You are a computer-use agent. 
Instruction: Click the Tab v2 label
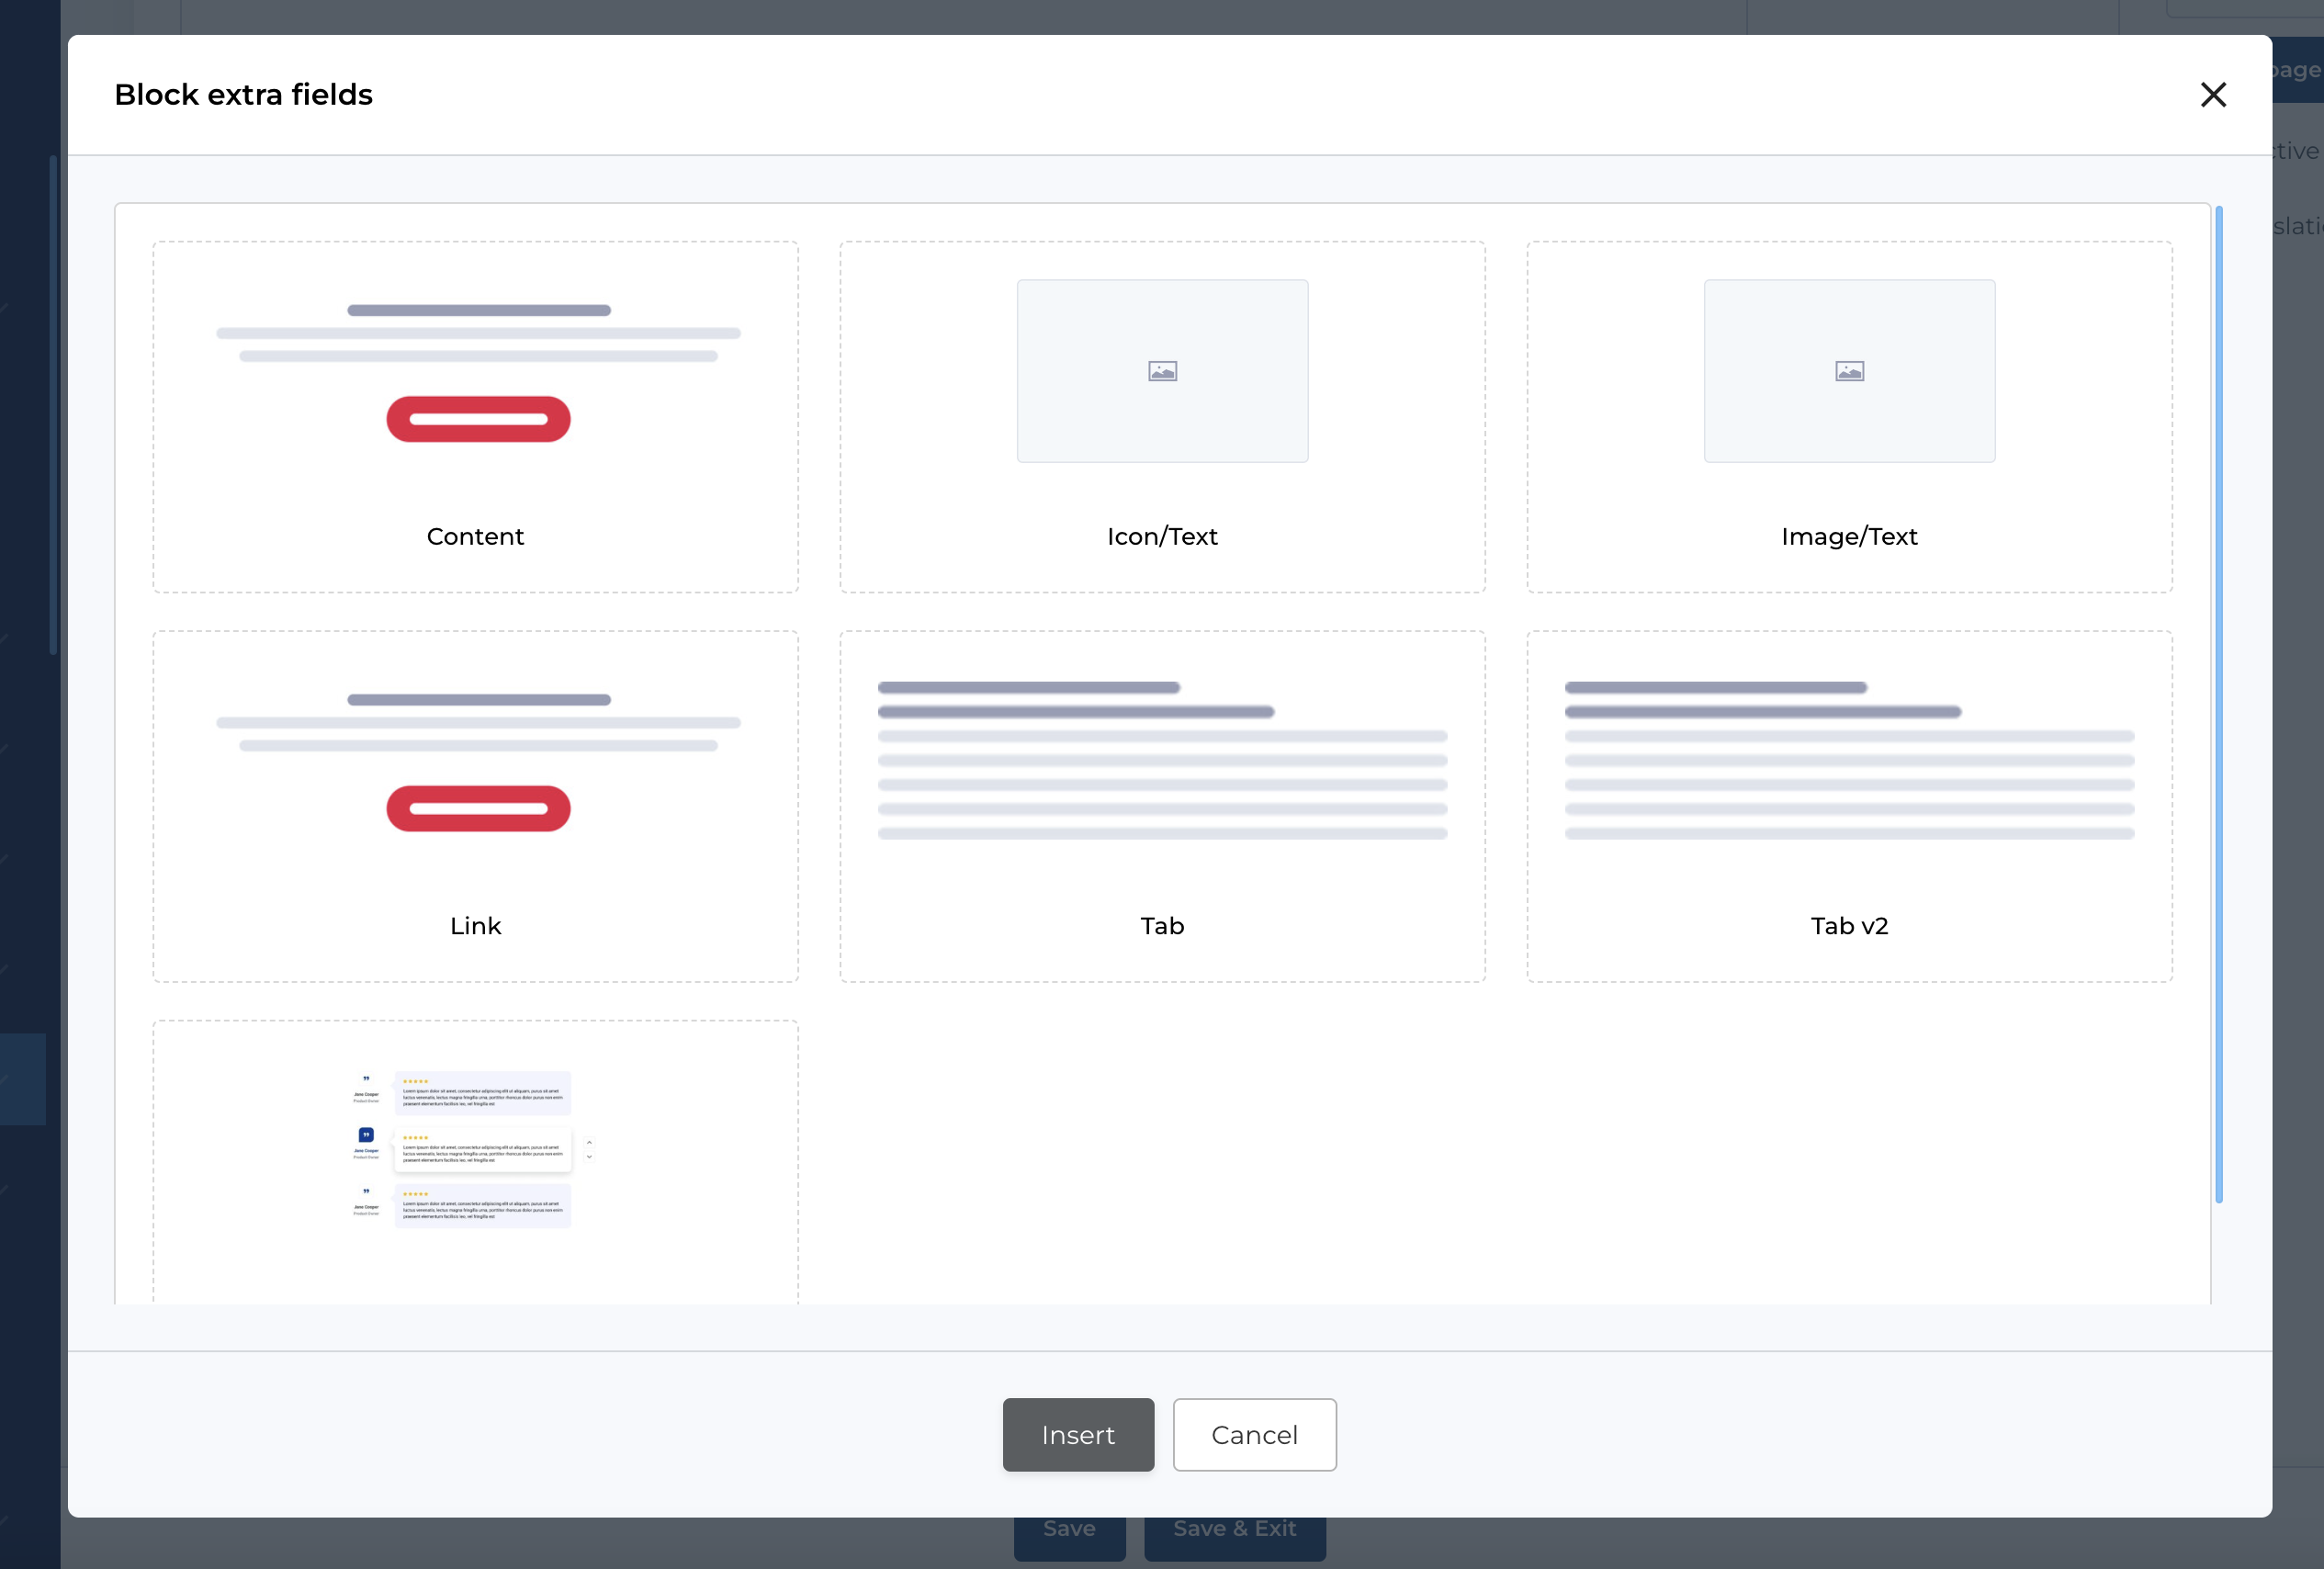click(1849, 926)
